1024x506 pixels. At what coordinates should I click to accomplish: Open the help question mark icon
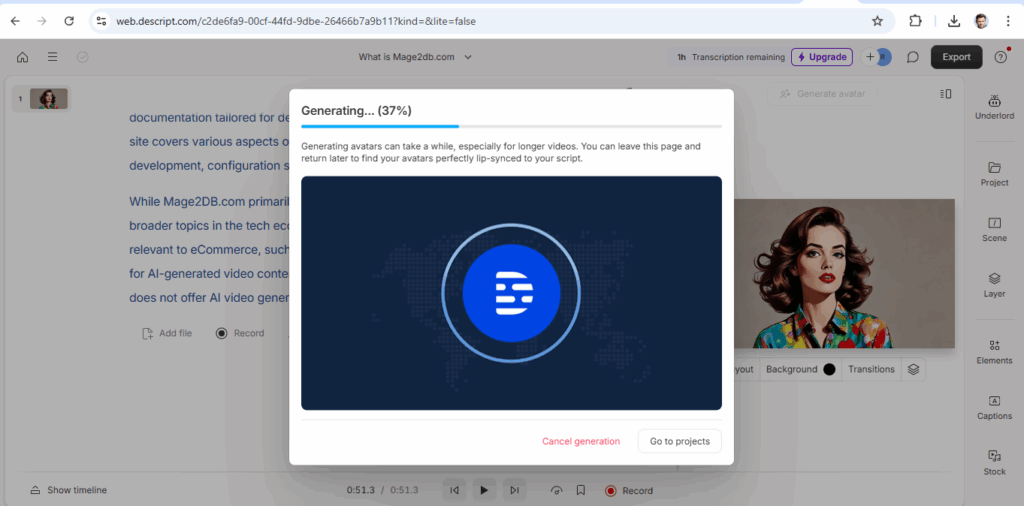tap(1000, 57)
